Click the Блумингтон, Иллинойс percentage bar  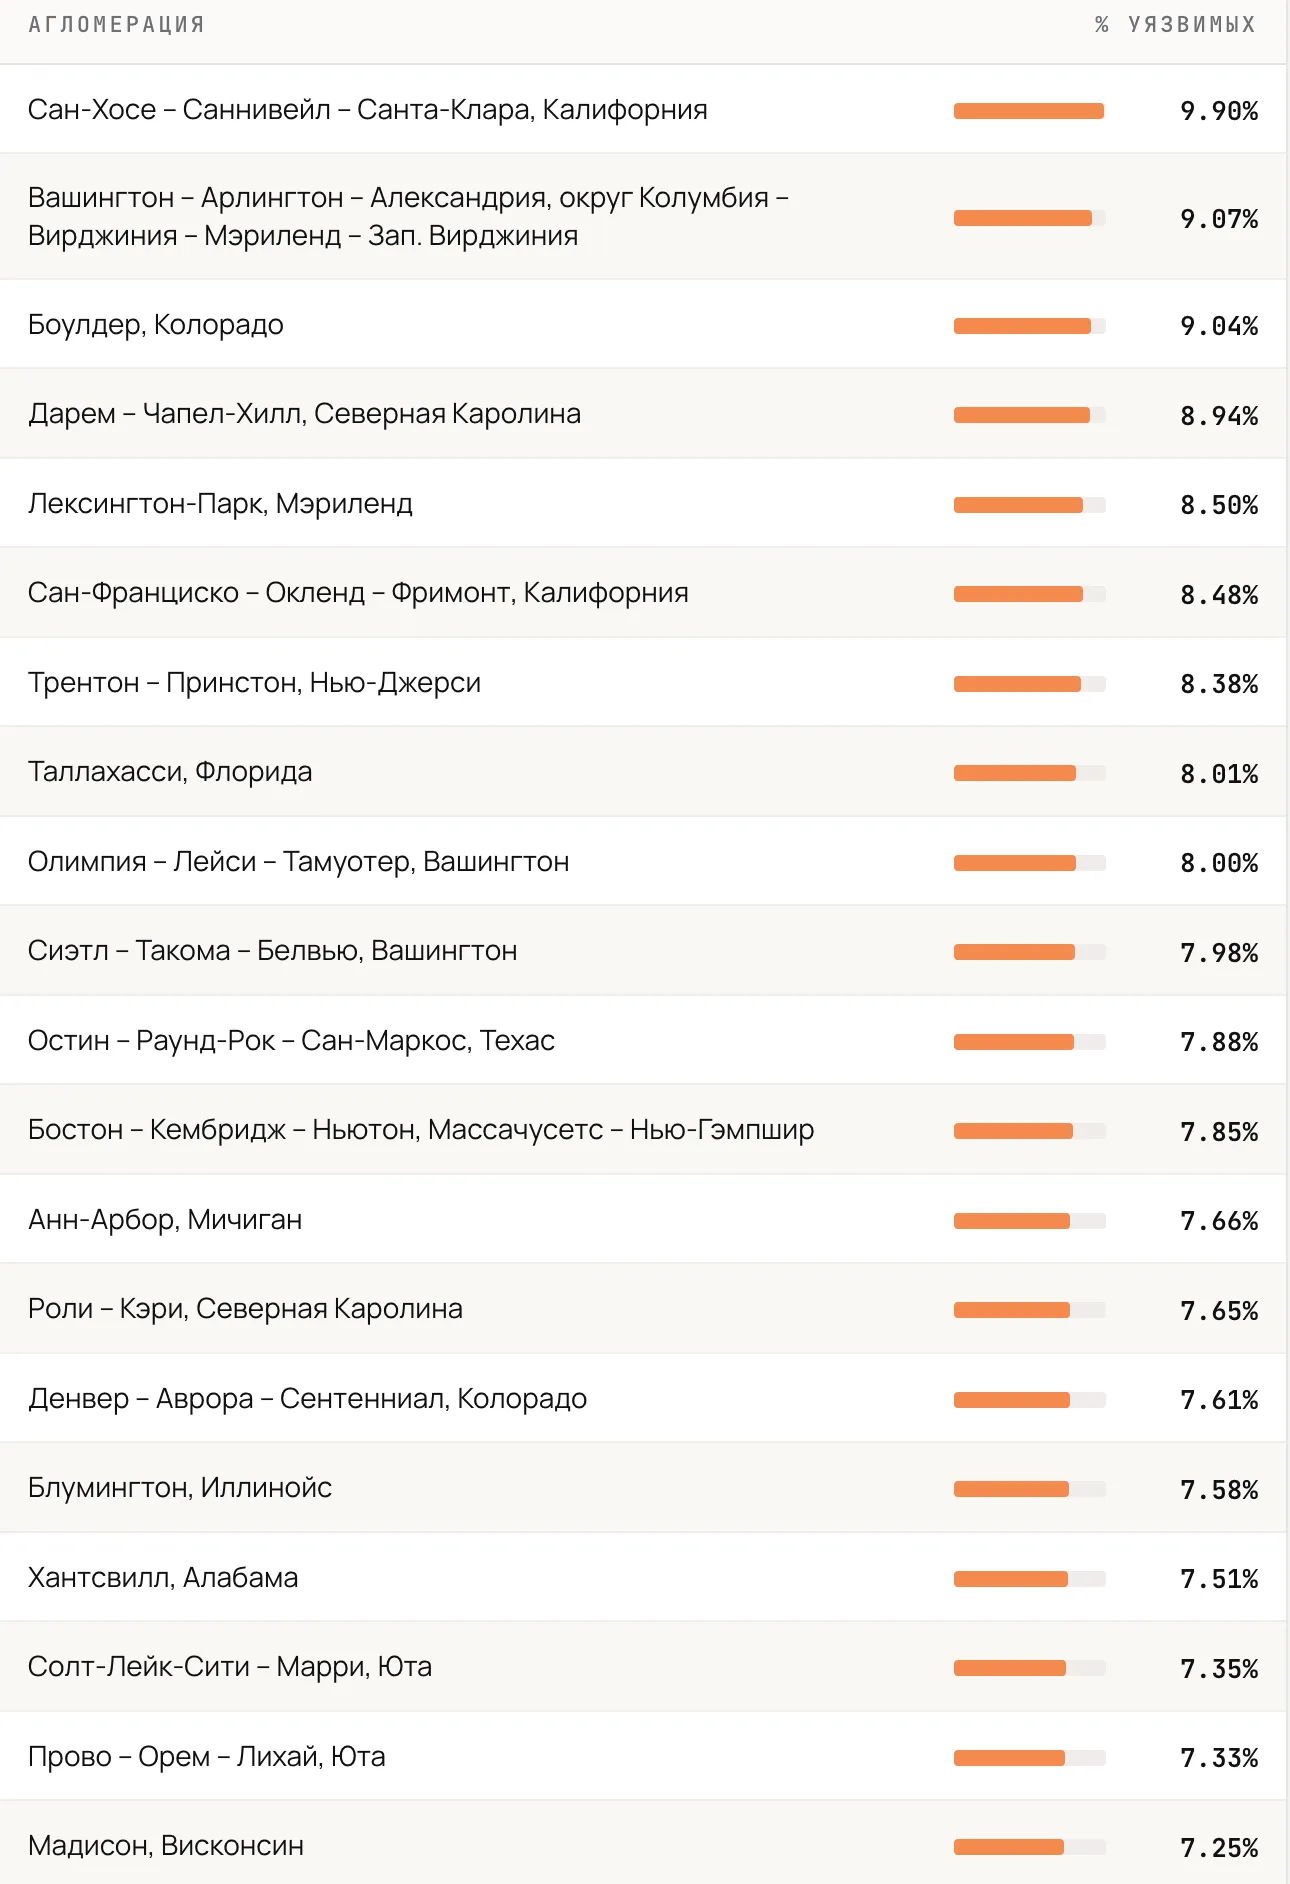(1029, 1489)
